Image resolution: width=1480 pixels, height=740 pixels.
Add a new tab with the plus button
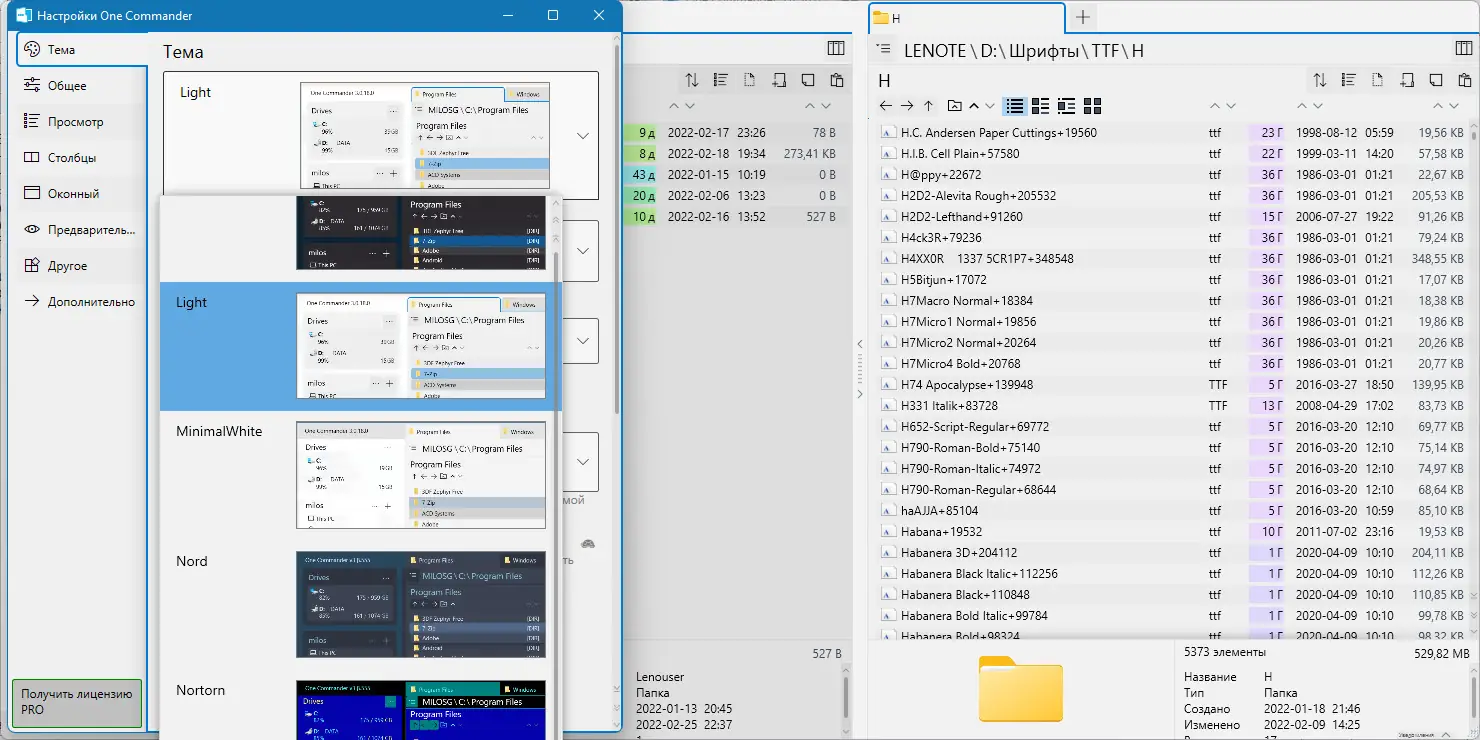pyautogui.click(x=1083, y=17)
